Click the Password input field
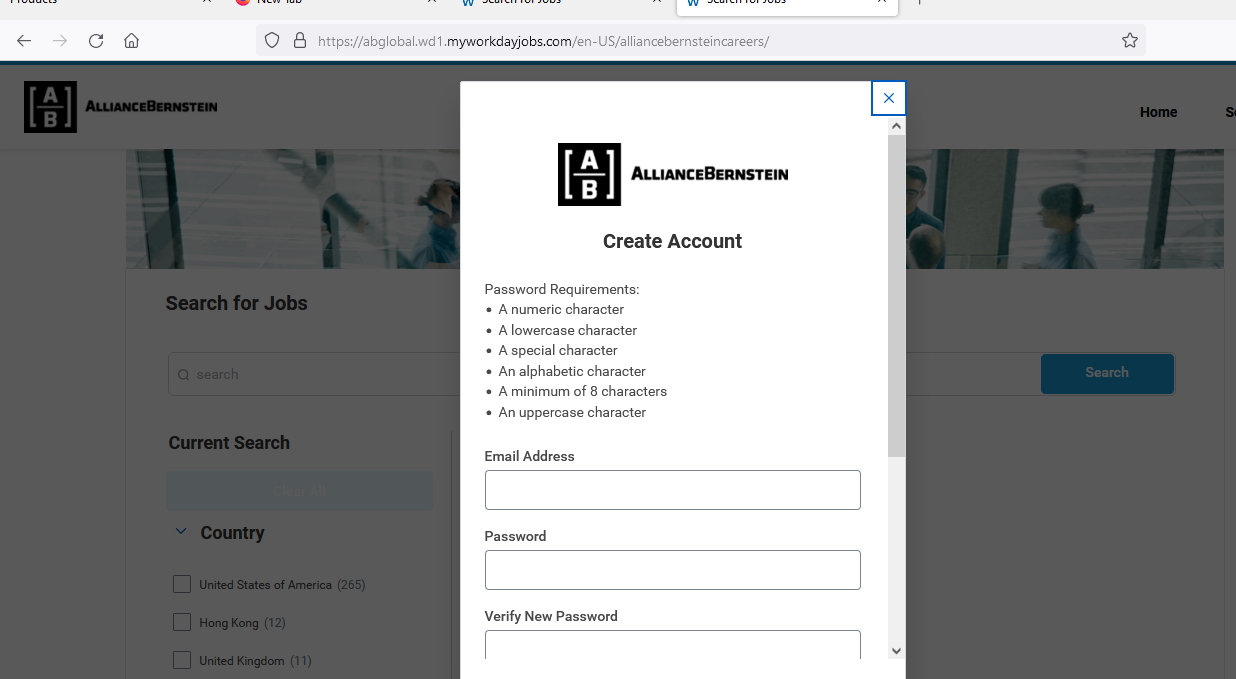The image size is (1236, 679). 673,570
